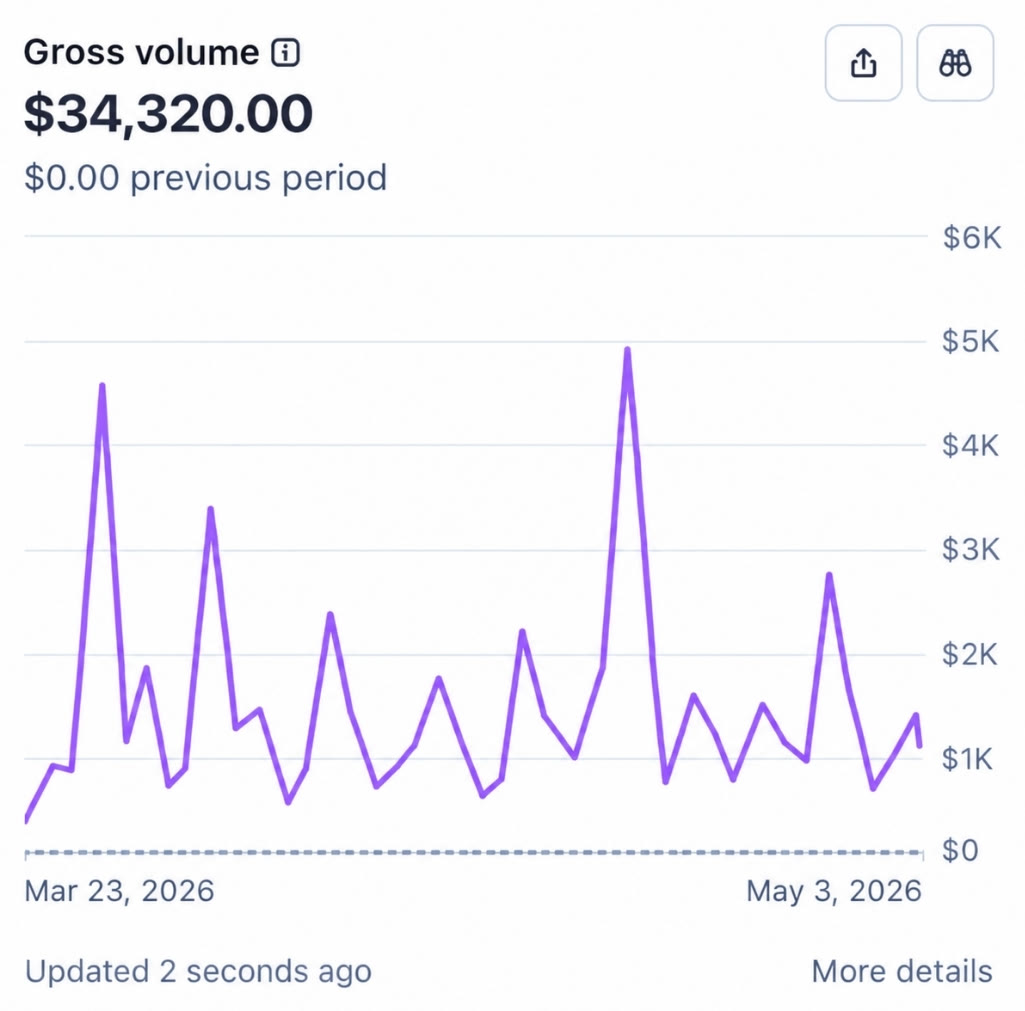Click the Mar 23, 2026 start date
Viewport: 1025px width, 1011px height.
(x=119, y=891)
